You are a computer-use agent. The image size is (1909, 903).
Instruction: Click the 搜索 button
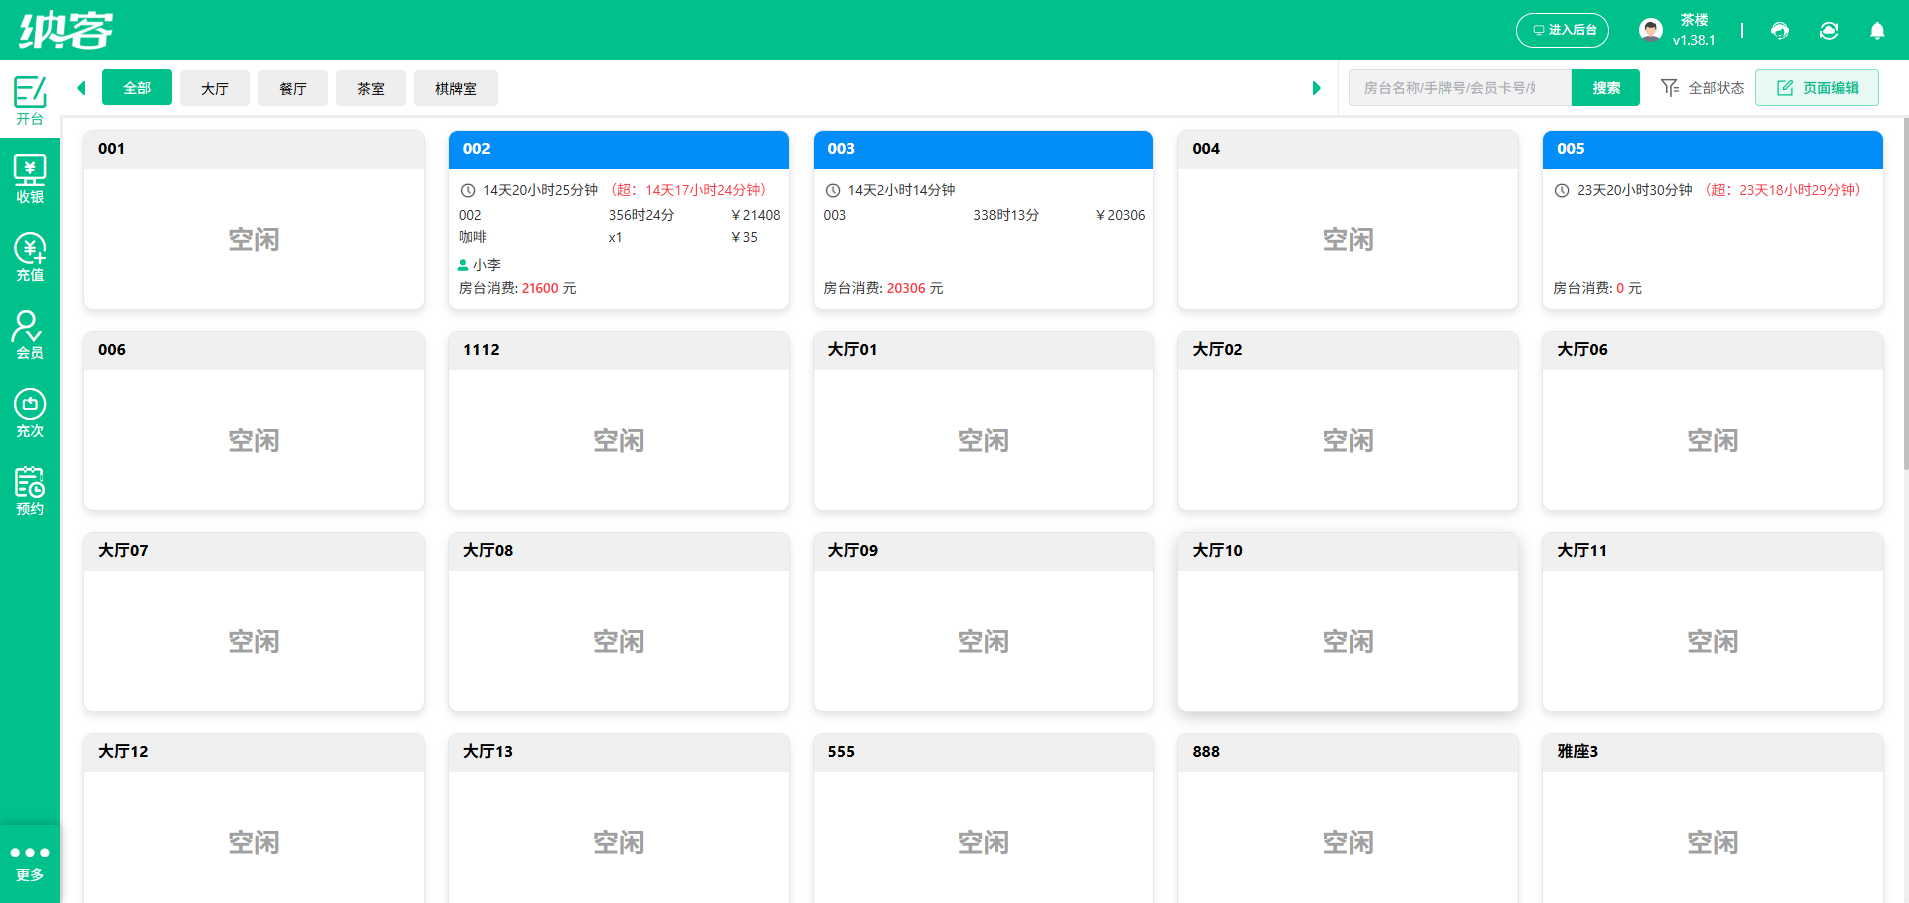[1606, 88]
